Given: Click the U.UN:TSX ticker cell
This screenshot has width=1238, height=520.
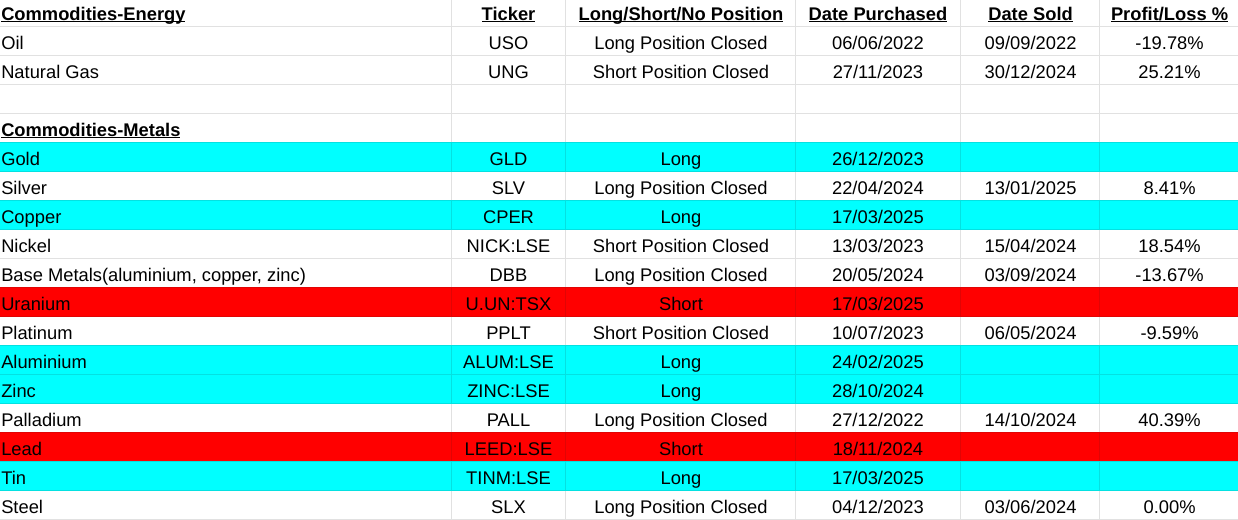Looking at the screenshot, I should (x=508, y=304).
